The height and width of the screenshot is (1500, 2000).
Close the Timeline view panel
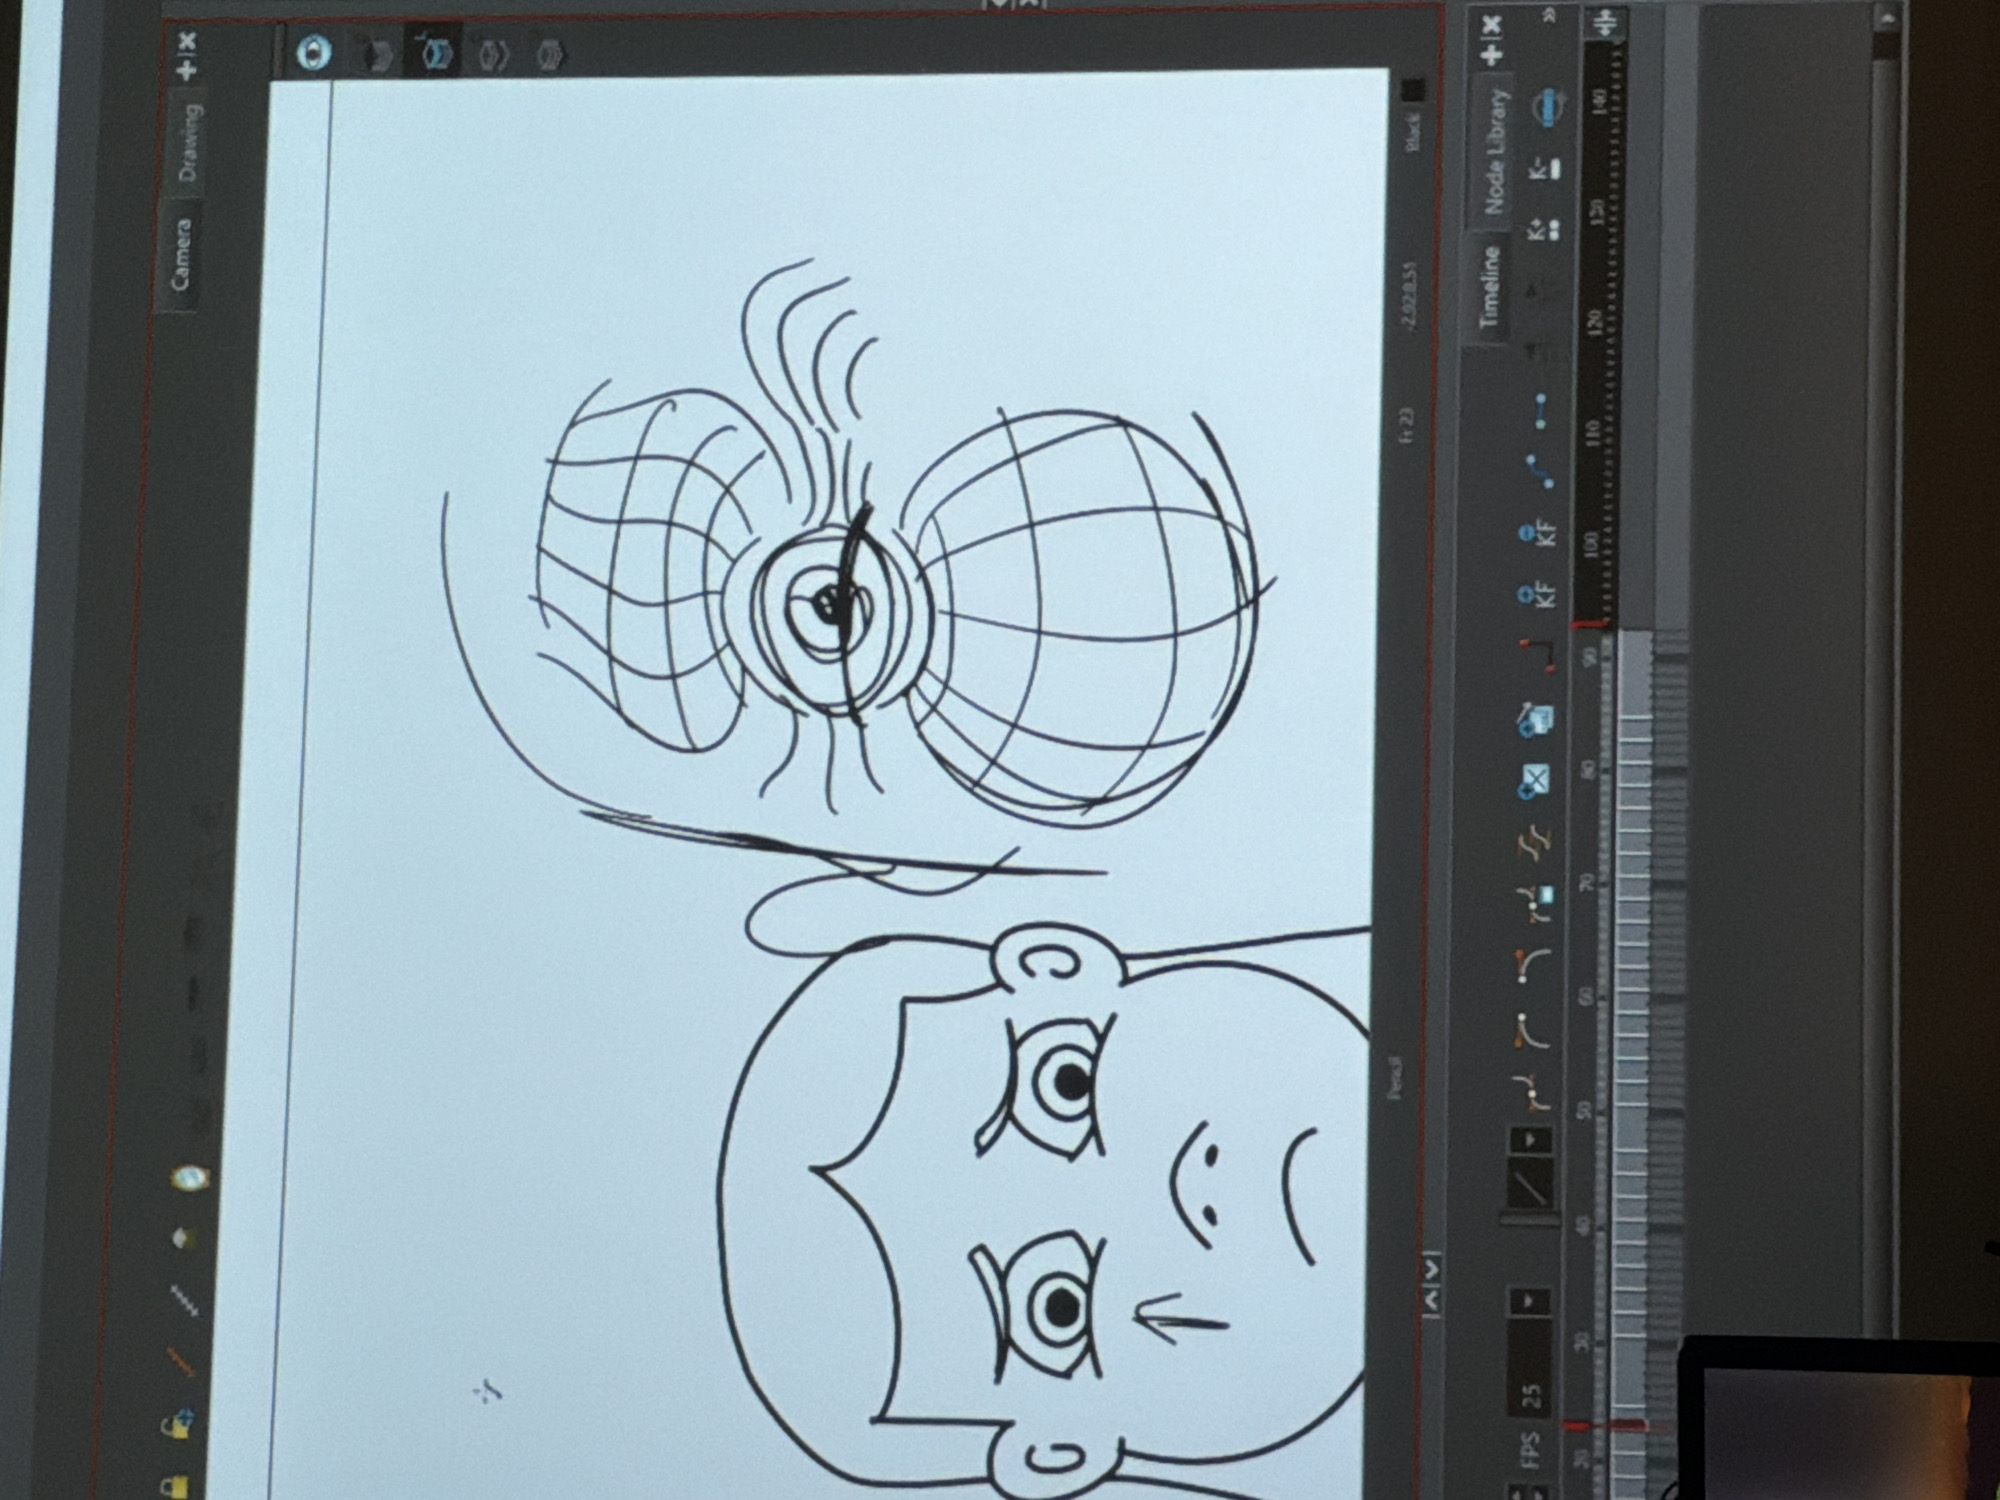[1492, 24]
